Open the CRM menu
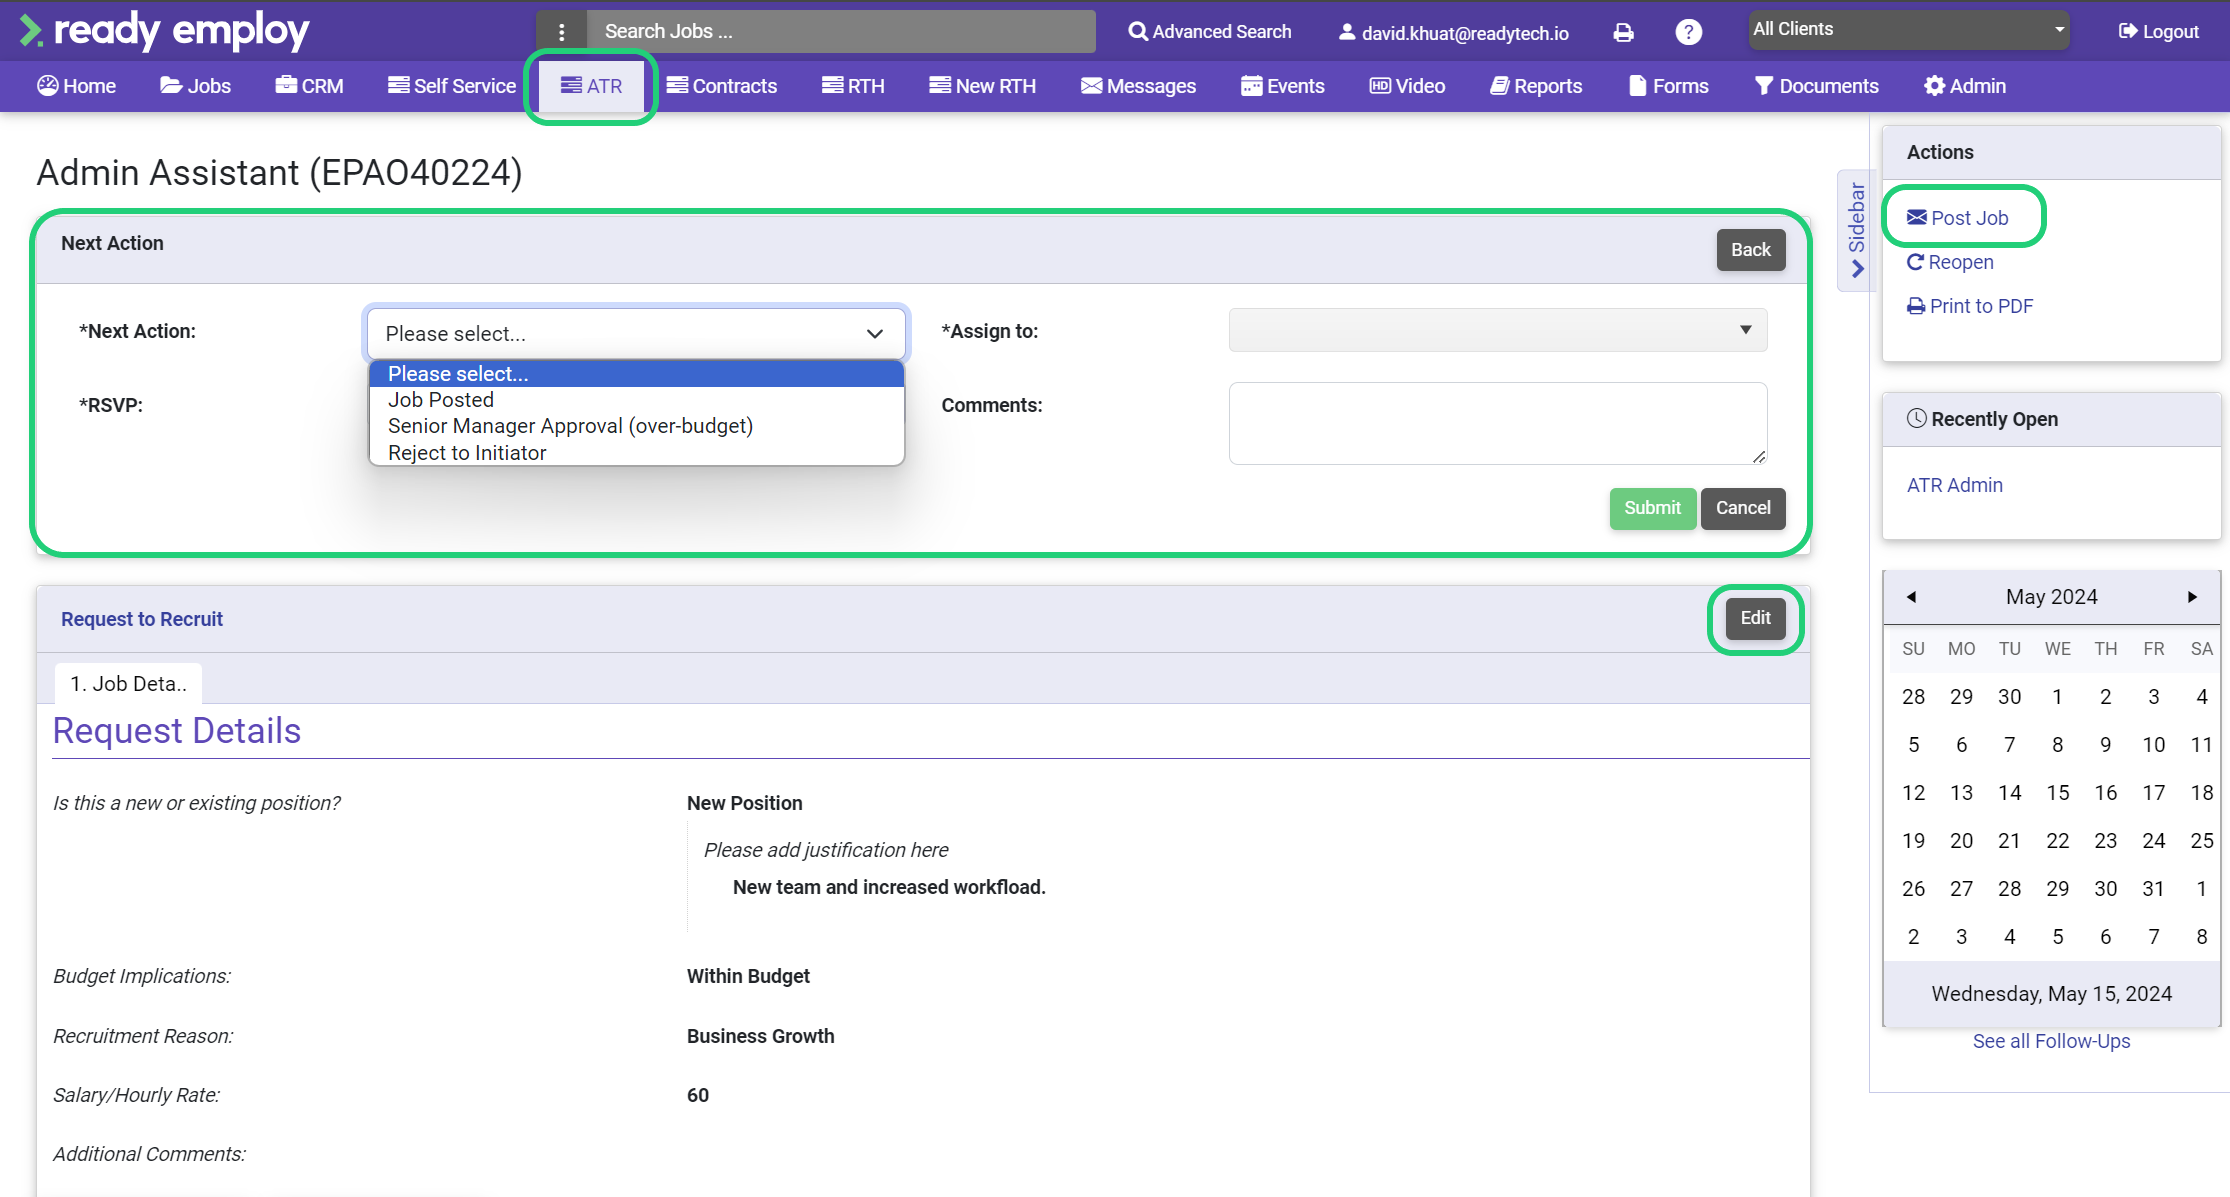Viewport: 2230px width, 1197px height. click(309, 86)
